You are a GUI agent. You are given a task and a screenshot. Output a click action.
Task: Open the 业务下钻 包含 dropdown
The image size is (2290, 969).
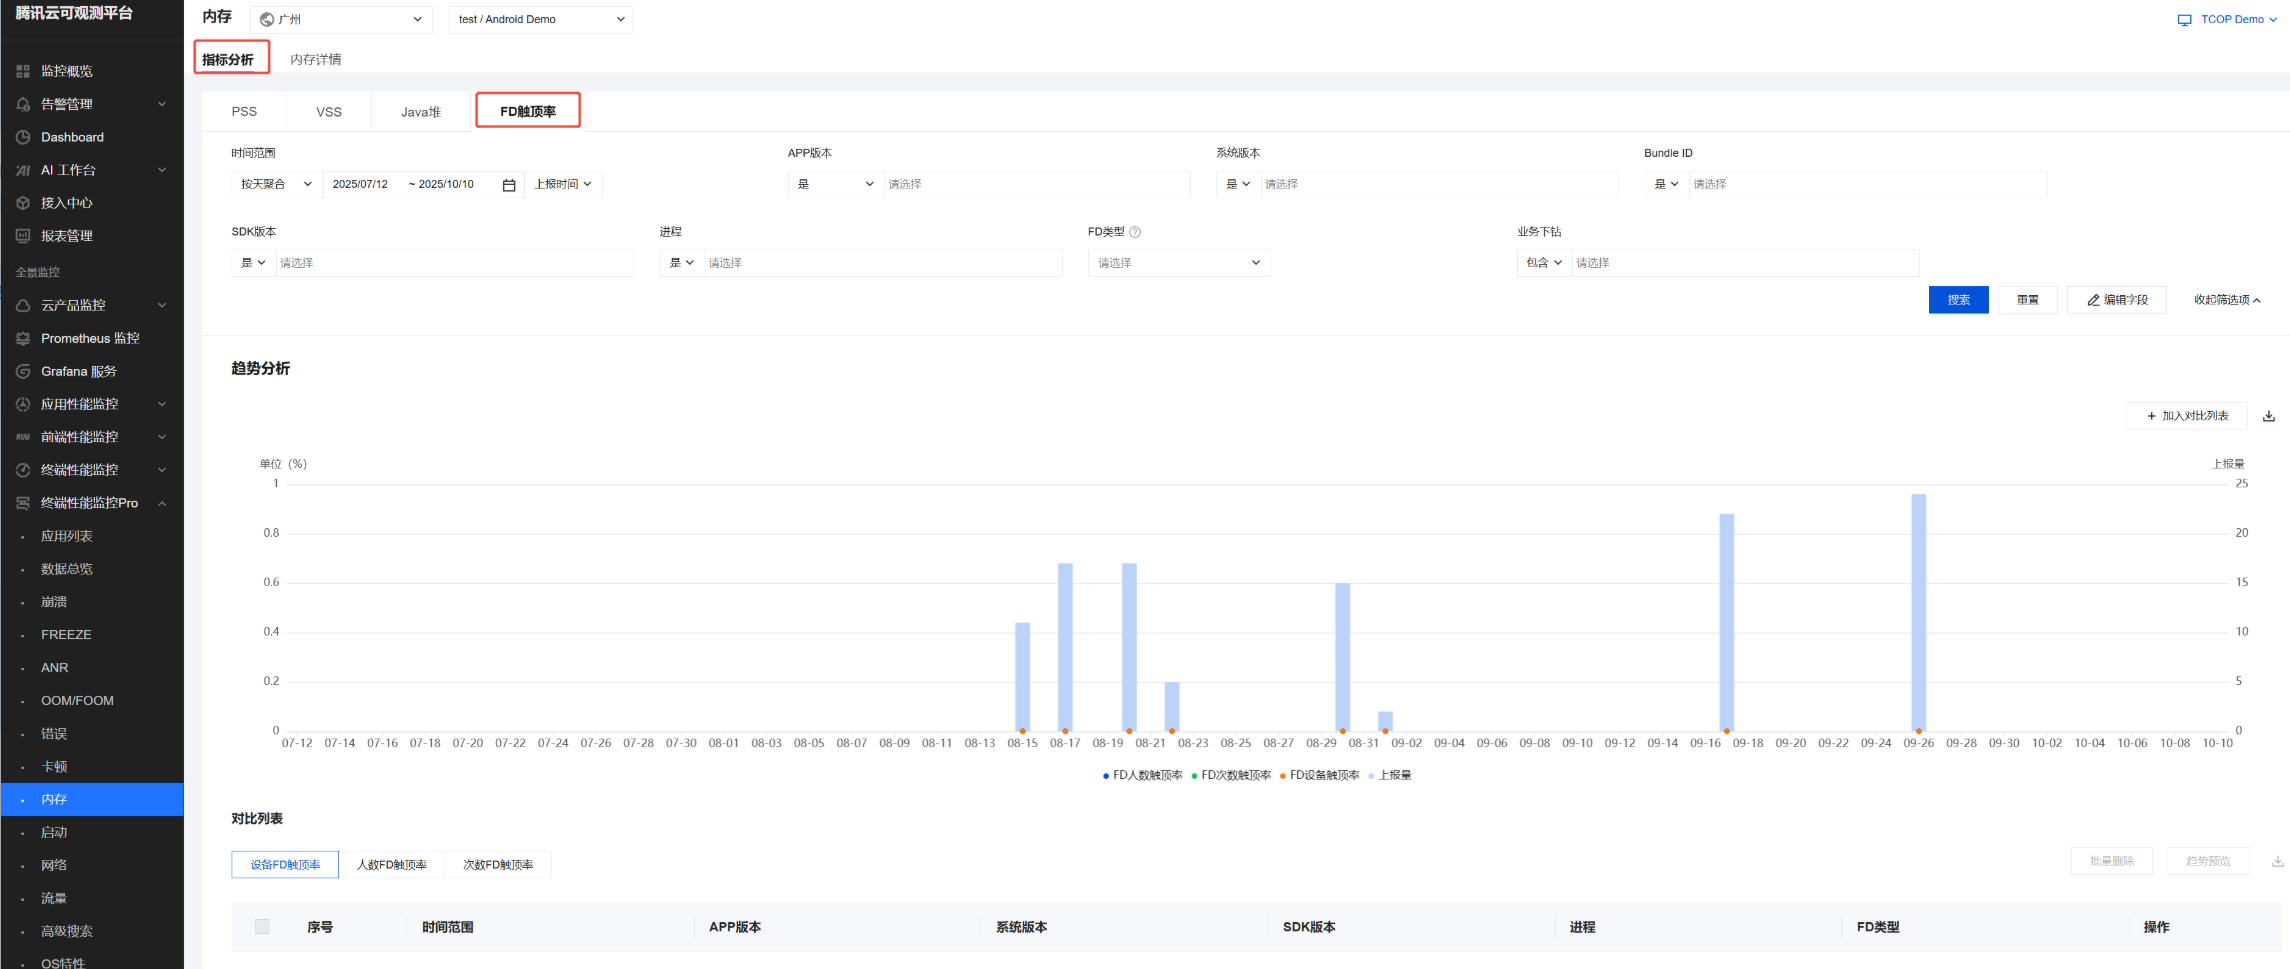[x=1544, y=263]
